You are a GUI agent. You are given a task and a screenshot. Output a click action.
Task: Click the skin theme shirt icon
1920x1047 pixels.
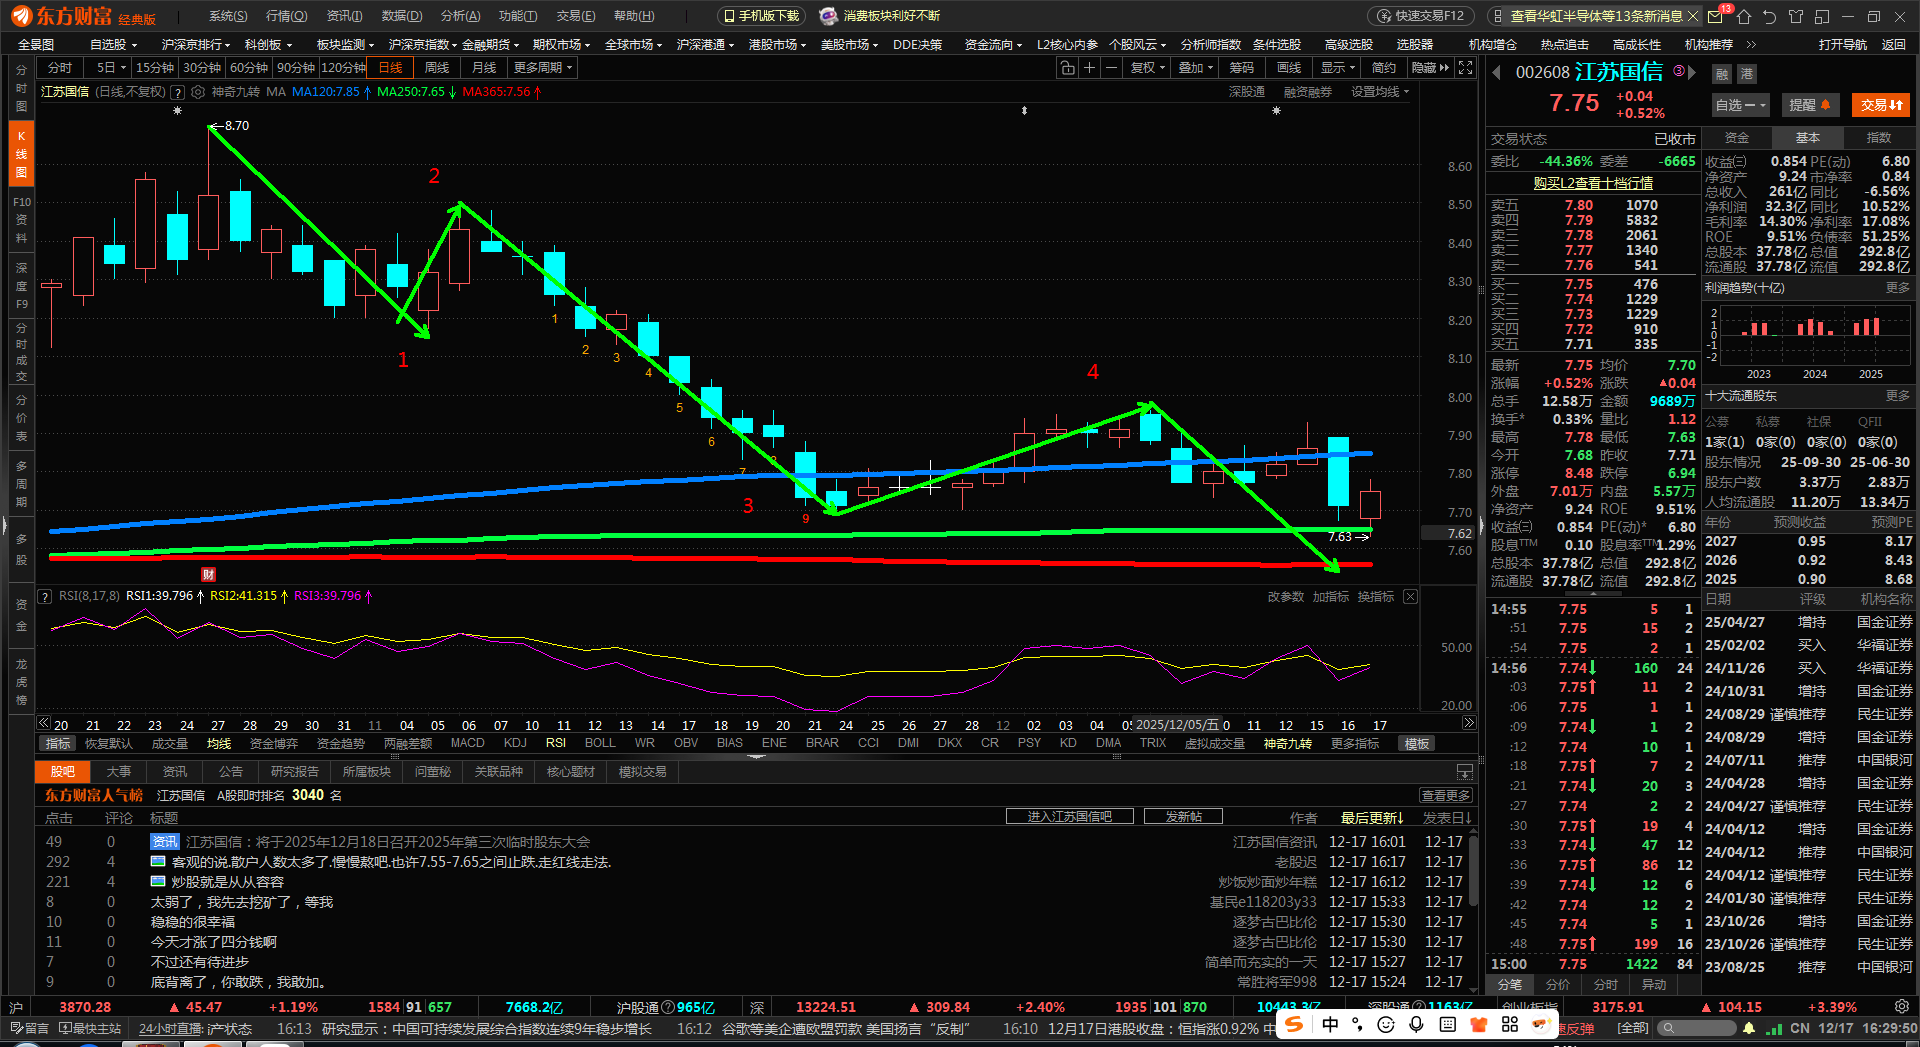click(1796, 17)
